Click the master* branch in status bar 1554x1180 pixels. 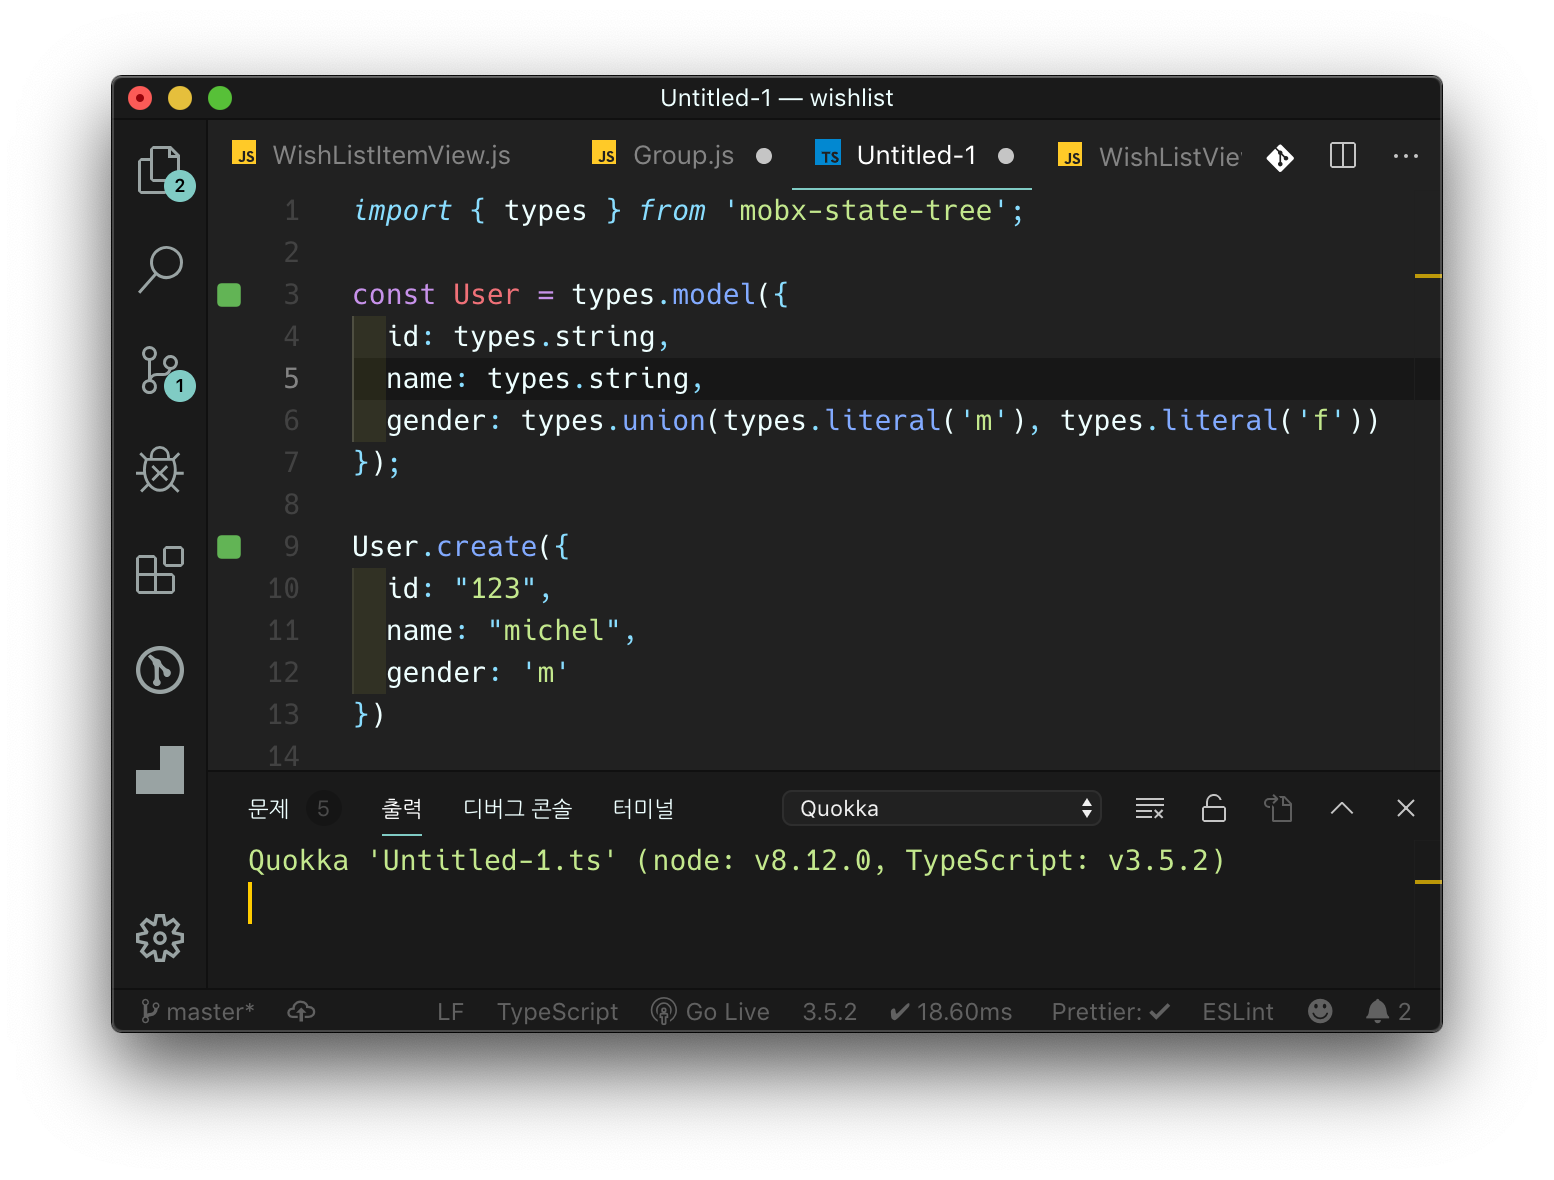click(198, 1012)
